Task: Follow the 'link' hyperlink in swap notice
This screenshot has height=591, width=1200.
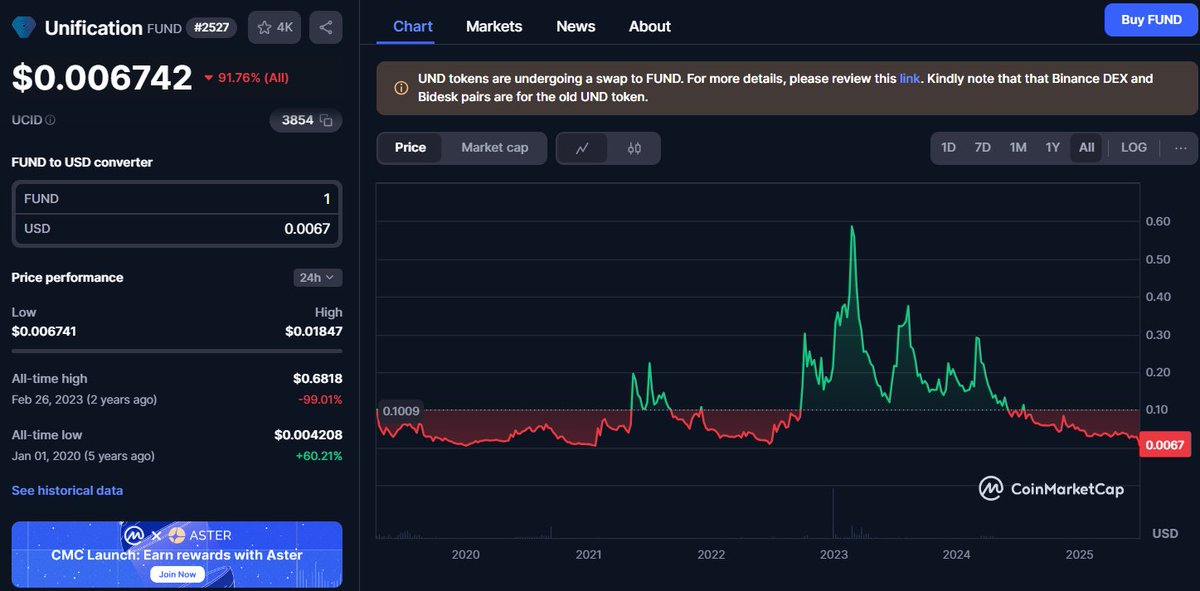Action: pos(910,78)
